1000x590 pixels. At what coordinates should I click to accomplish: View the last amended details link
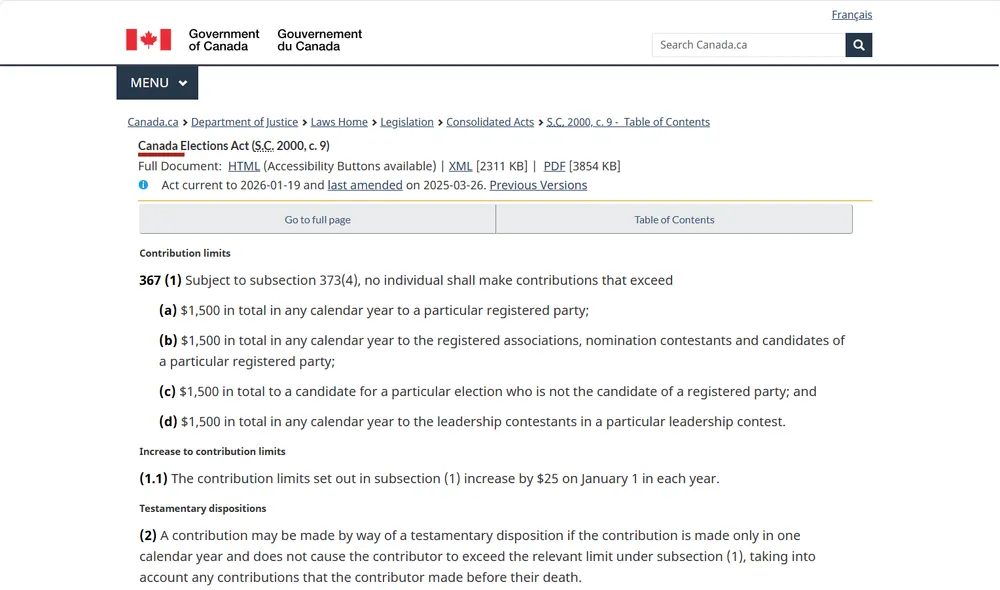[364, 185]
